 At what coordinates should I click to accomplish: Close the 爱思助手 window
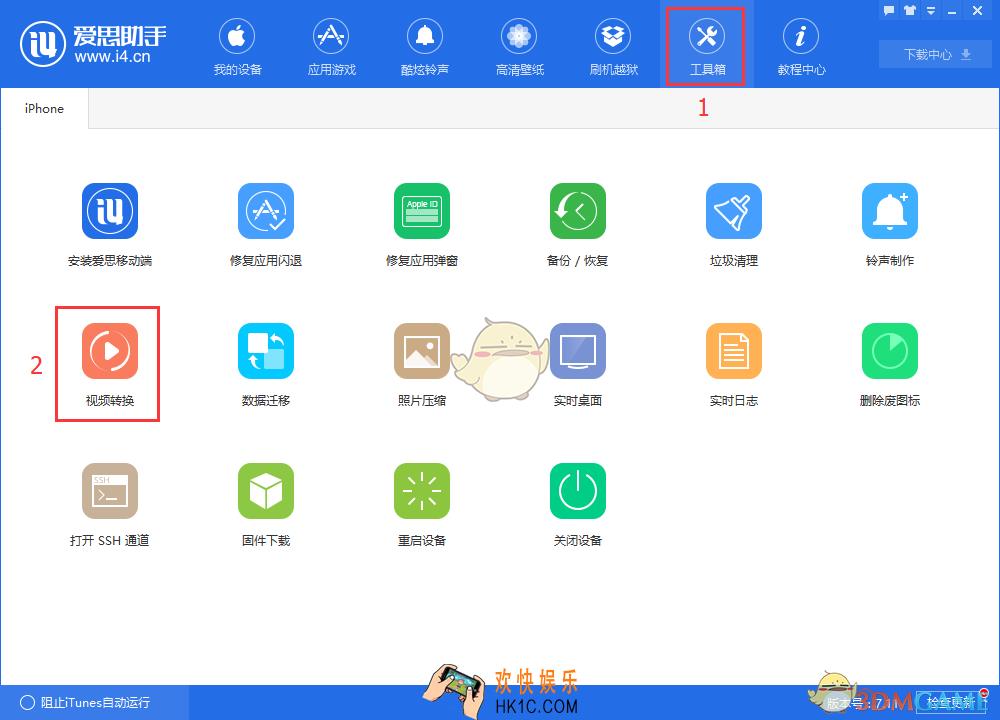tap(978, 10)
